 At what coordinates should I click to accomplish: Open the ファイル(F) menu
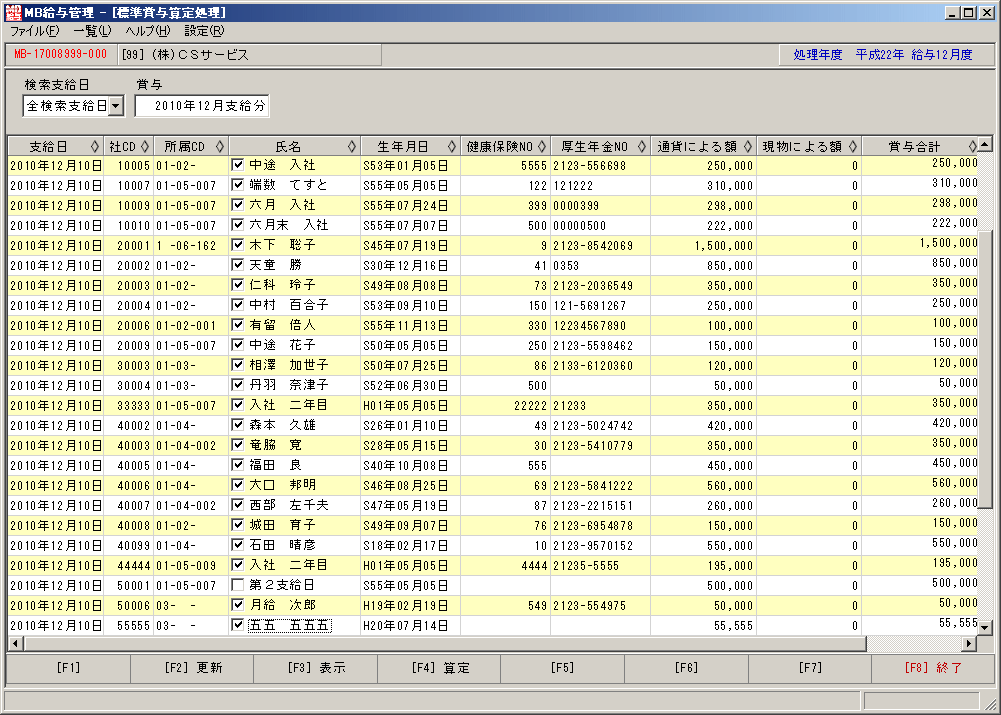pyautogui.click(x=34, y=31)
